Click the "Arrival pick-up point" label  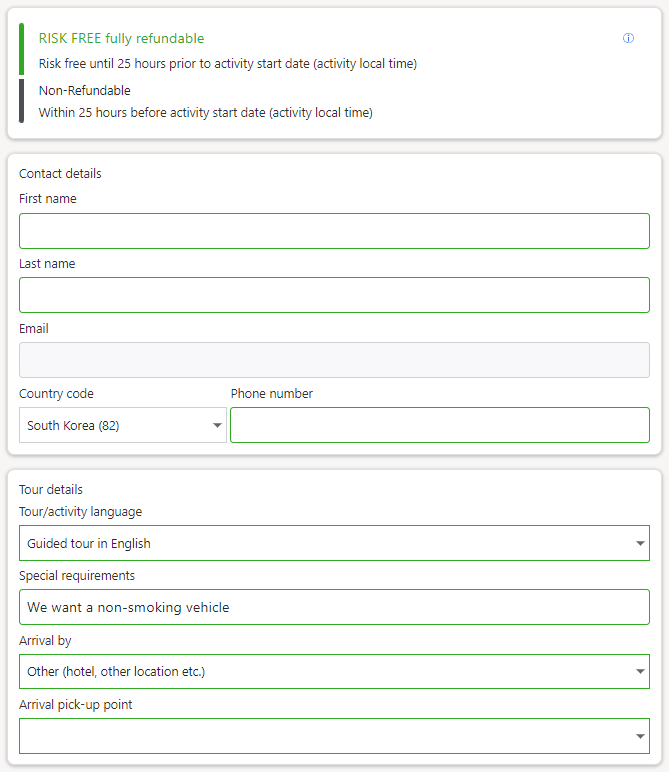[75, 705]
